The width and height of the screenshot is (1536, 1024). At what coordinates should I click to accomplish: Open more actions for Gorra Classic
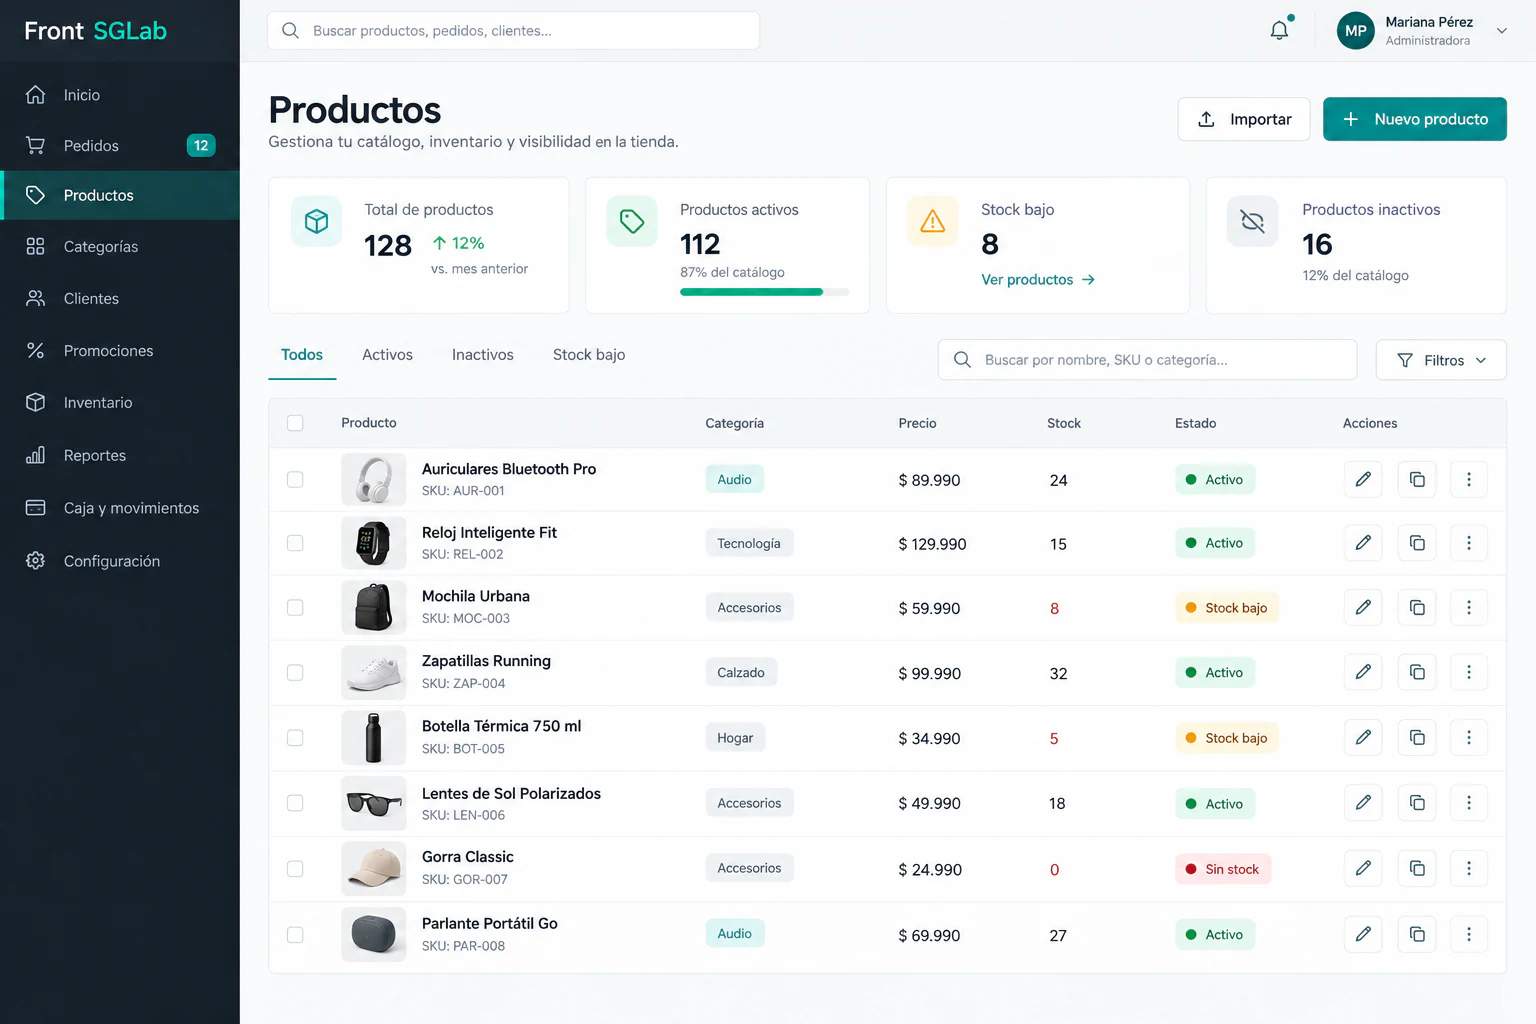(1469, 868)
